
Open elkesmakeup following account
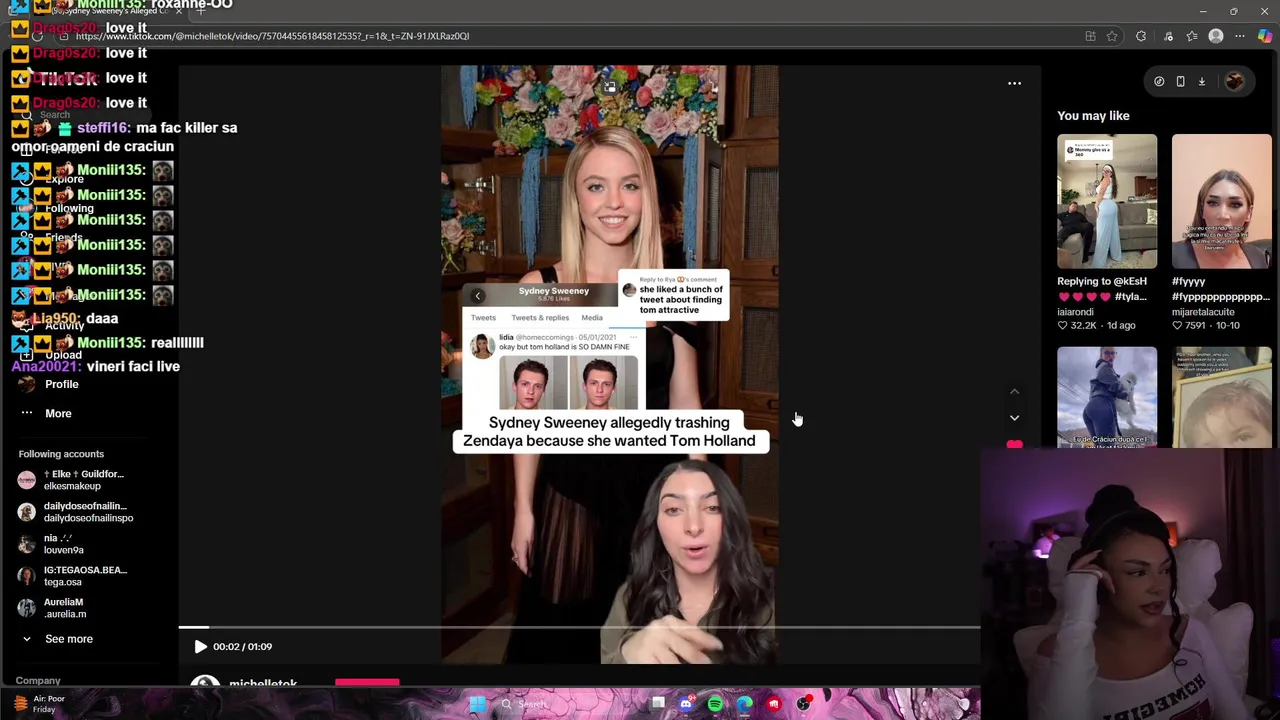tap(72, 480)
